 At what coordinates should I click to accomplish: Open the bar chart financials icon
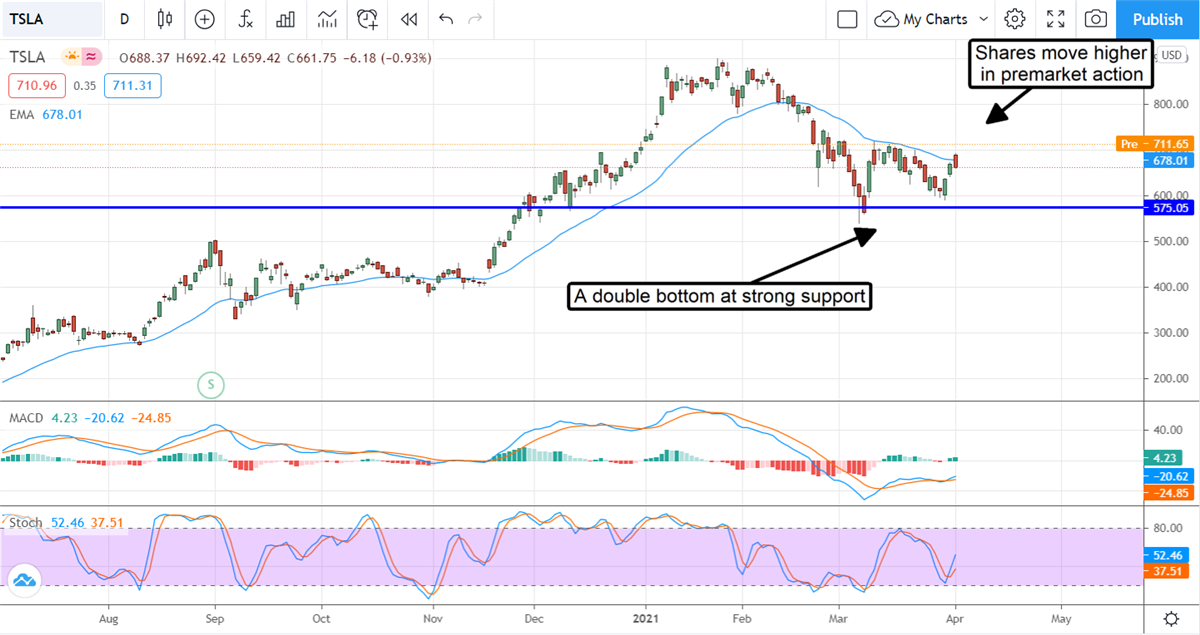[x=286, y=19]
